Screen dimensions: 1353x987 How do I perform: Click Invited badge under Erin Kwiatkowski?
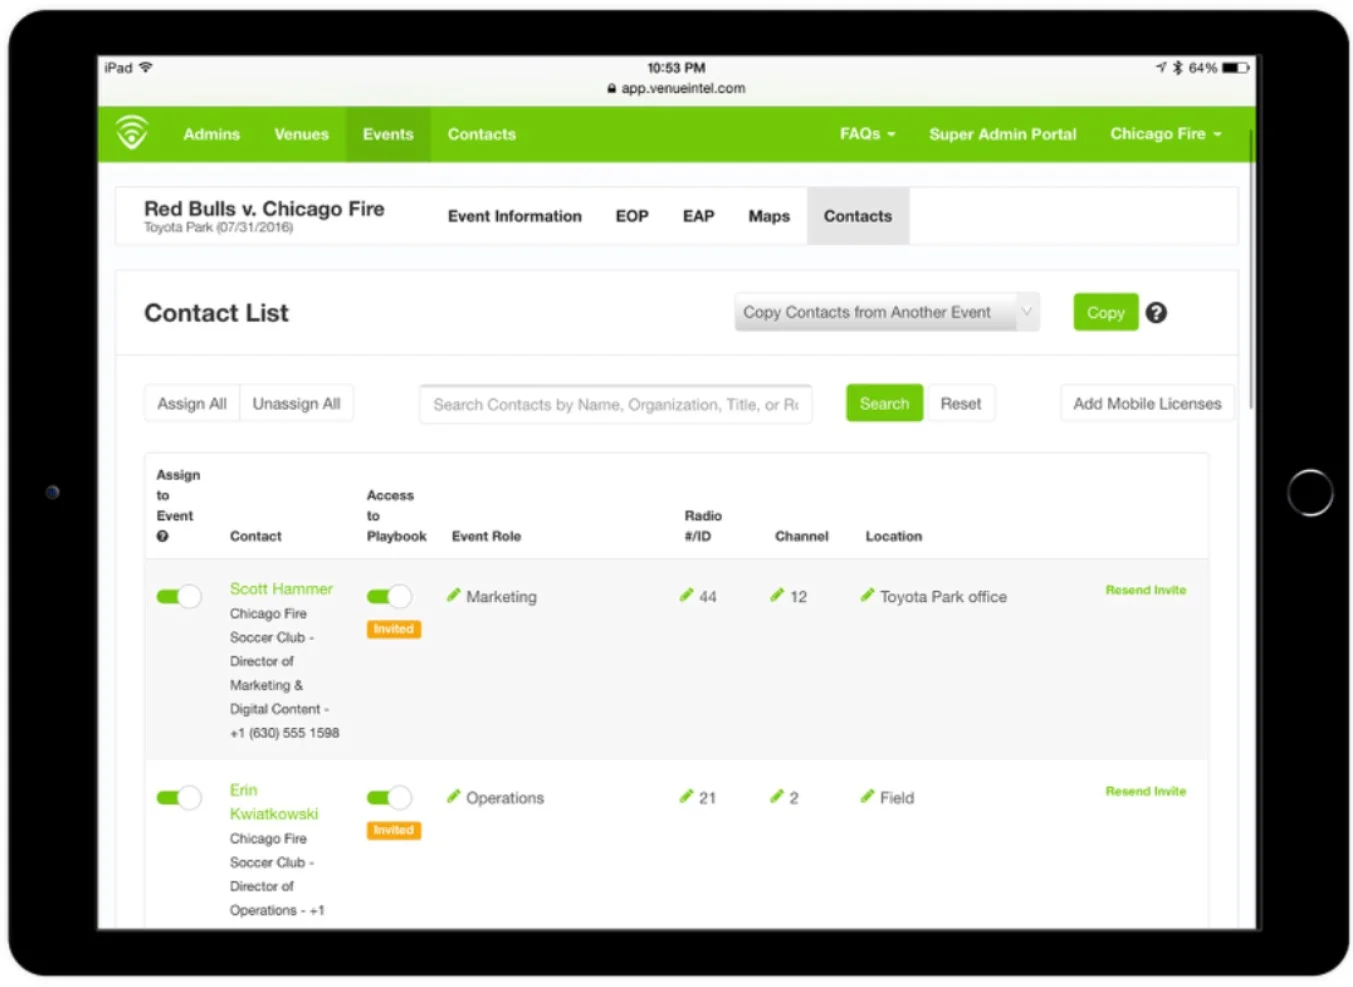394,830
